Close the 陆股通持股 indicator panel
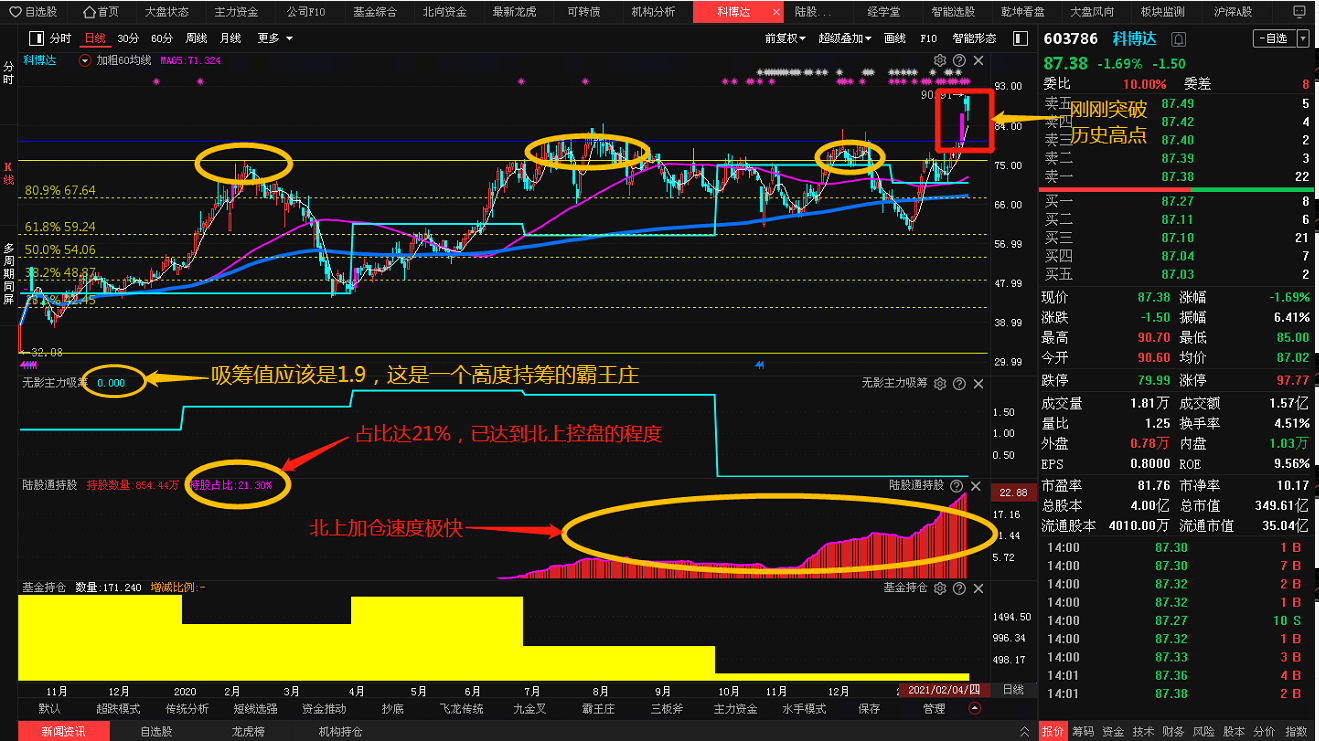Screen dimensions: 1319x741 coord(978,484)
